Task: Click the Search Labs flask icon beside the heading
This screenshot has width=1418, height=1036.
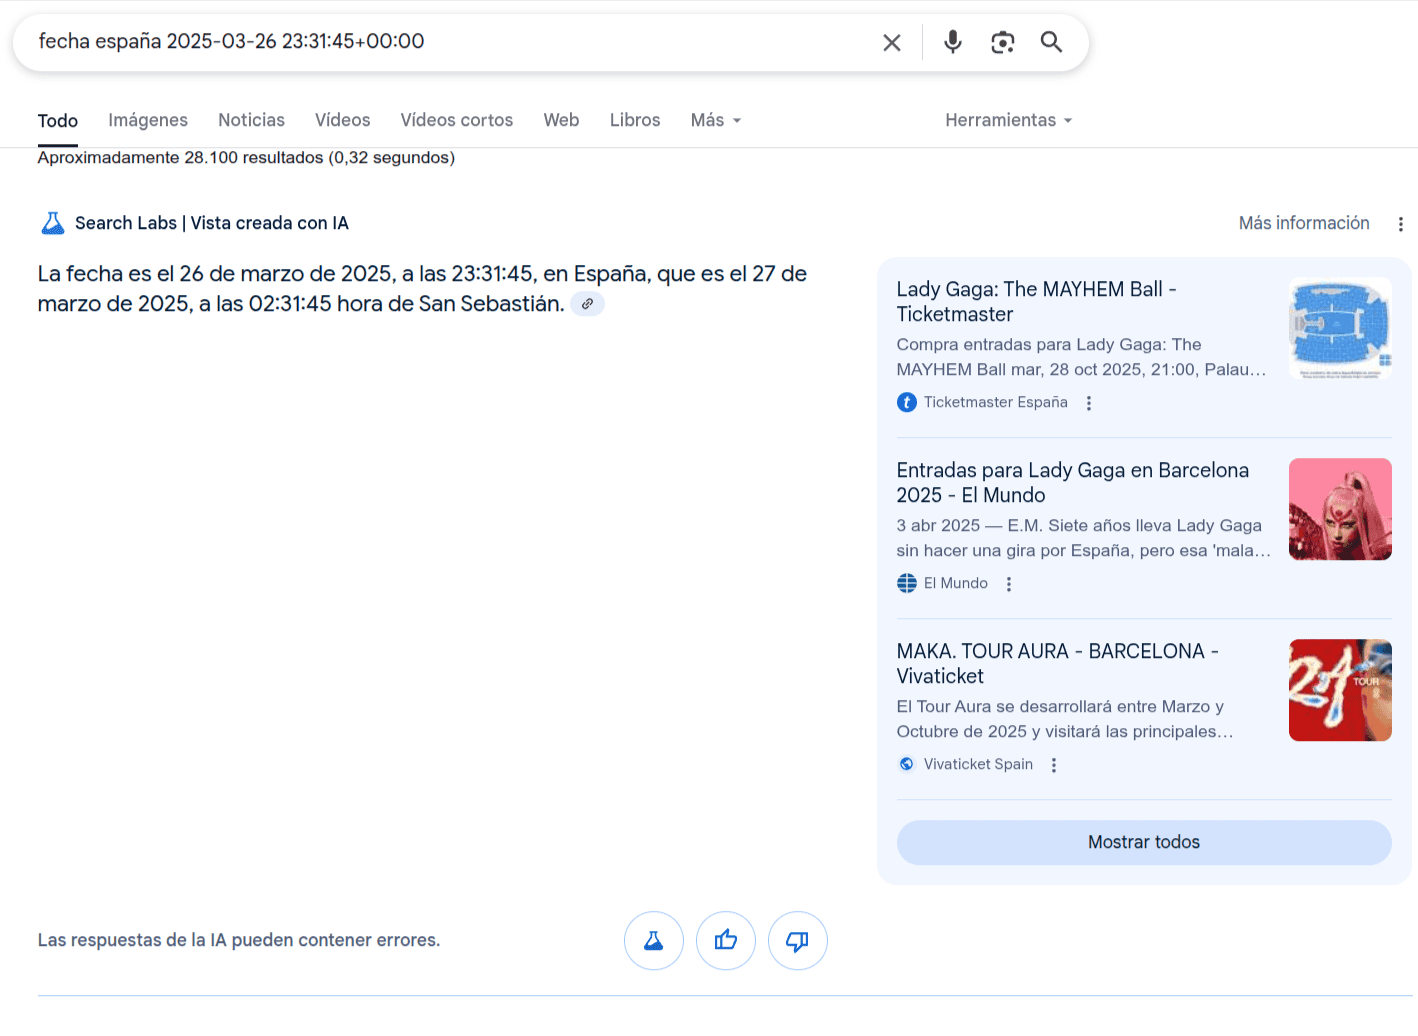Action: coord(53,223)
